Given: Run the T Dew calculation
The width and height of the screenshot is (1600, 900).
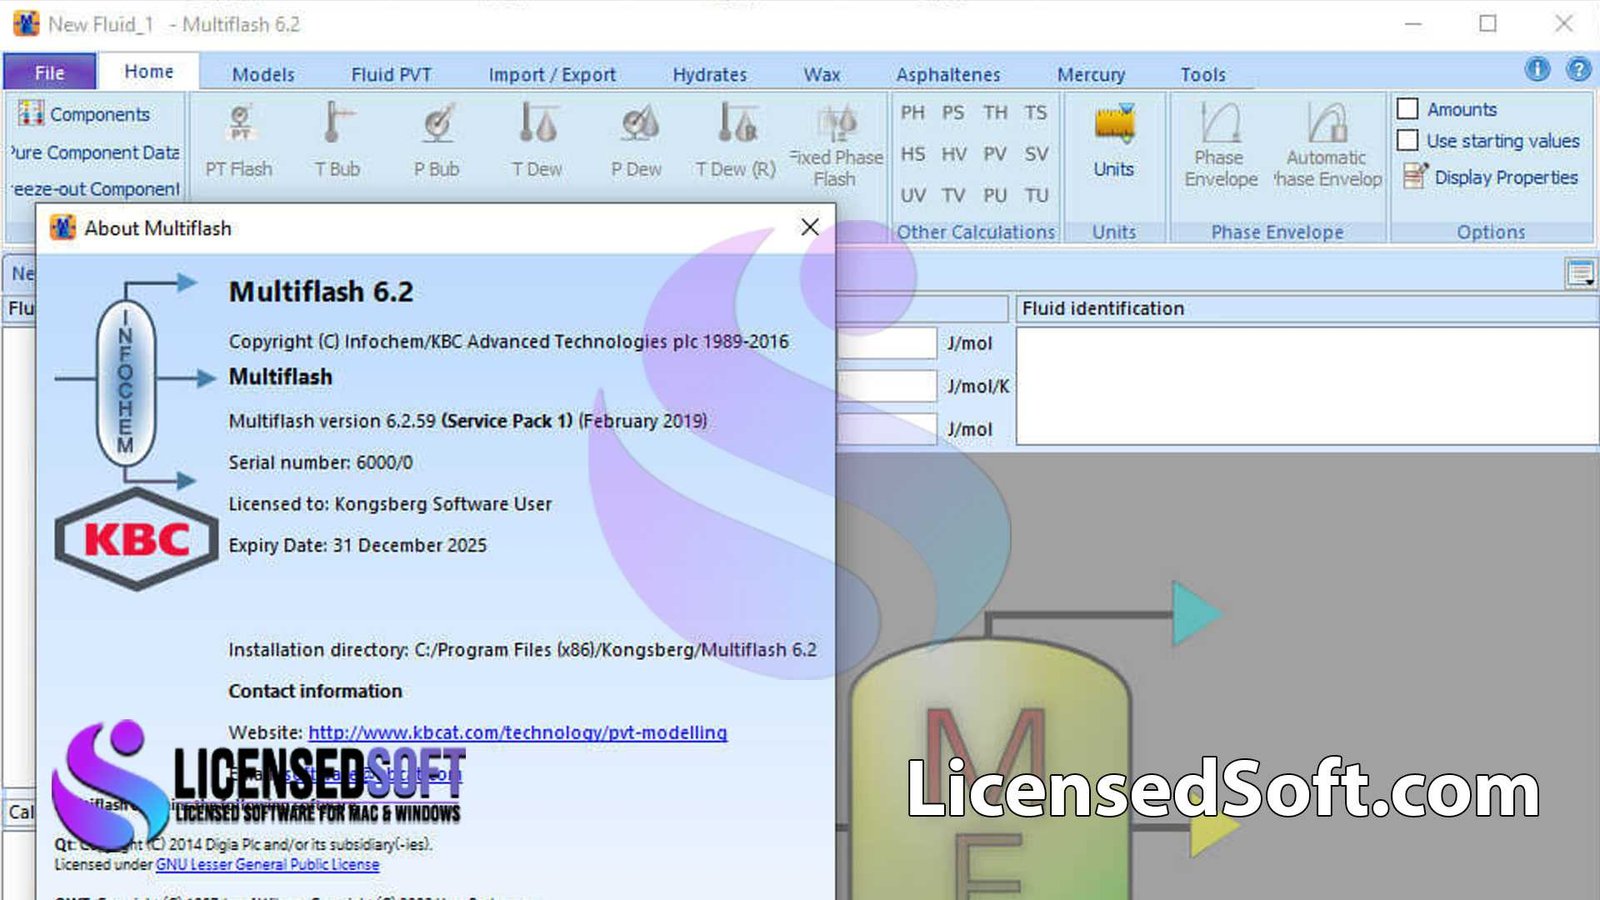Looking at the screenshot, I should pos(537,140).
